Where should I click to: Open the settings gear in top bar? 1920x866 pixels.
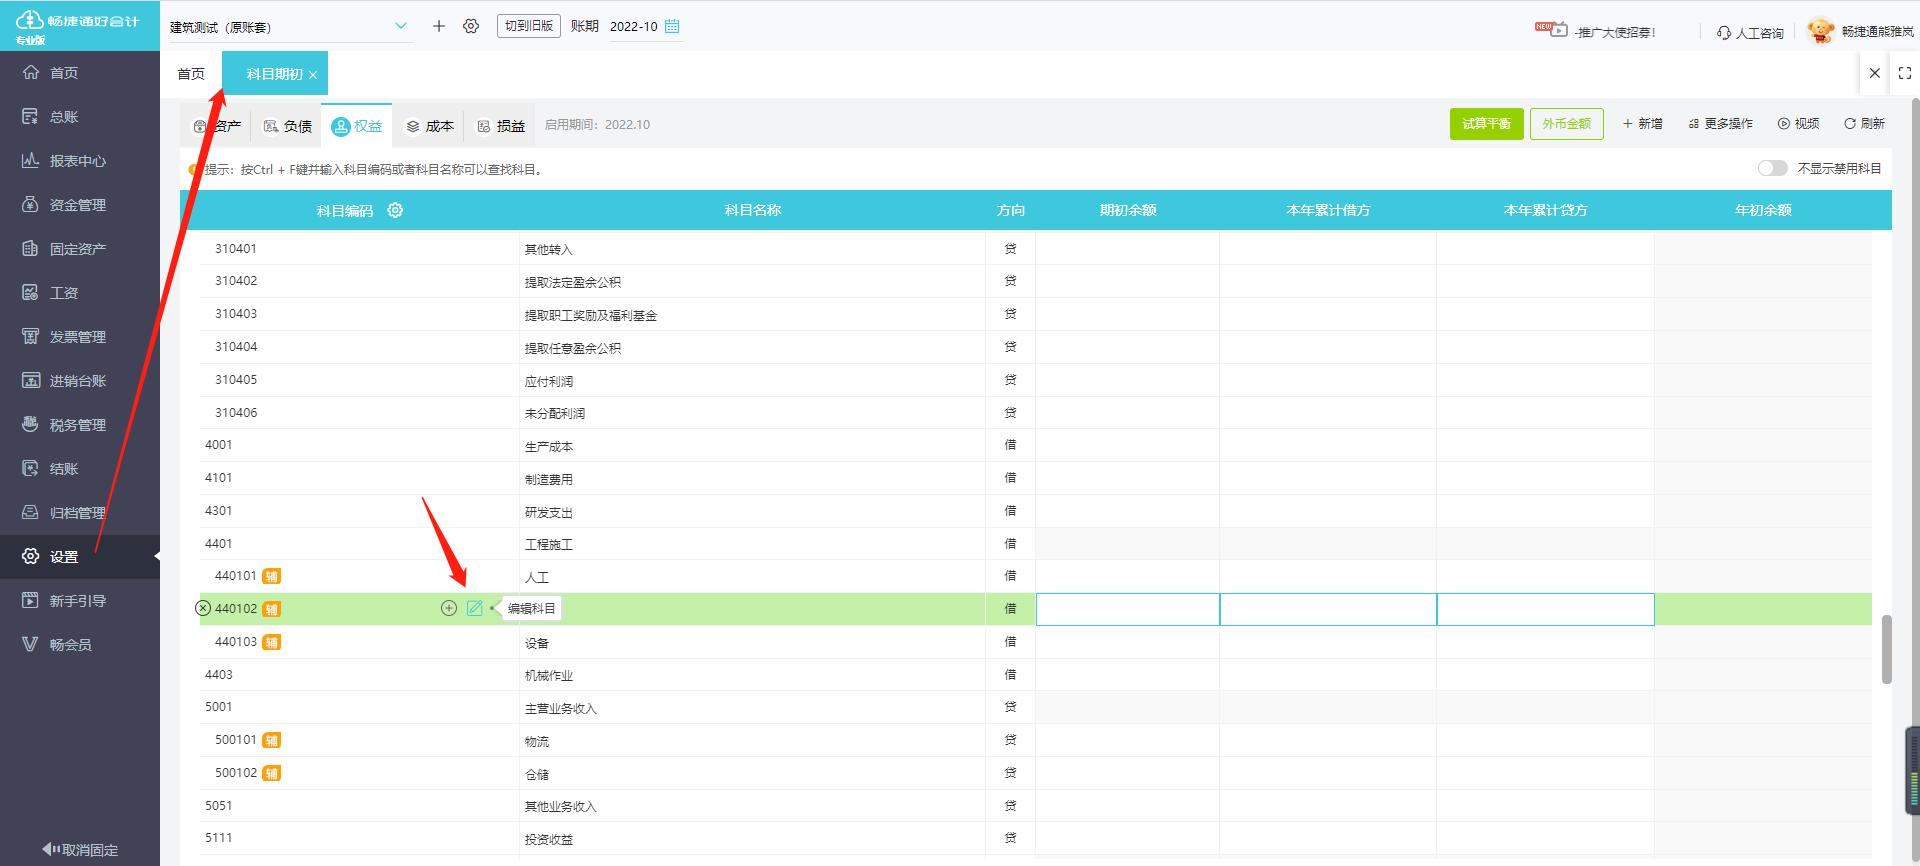click(x=471, y=26)
